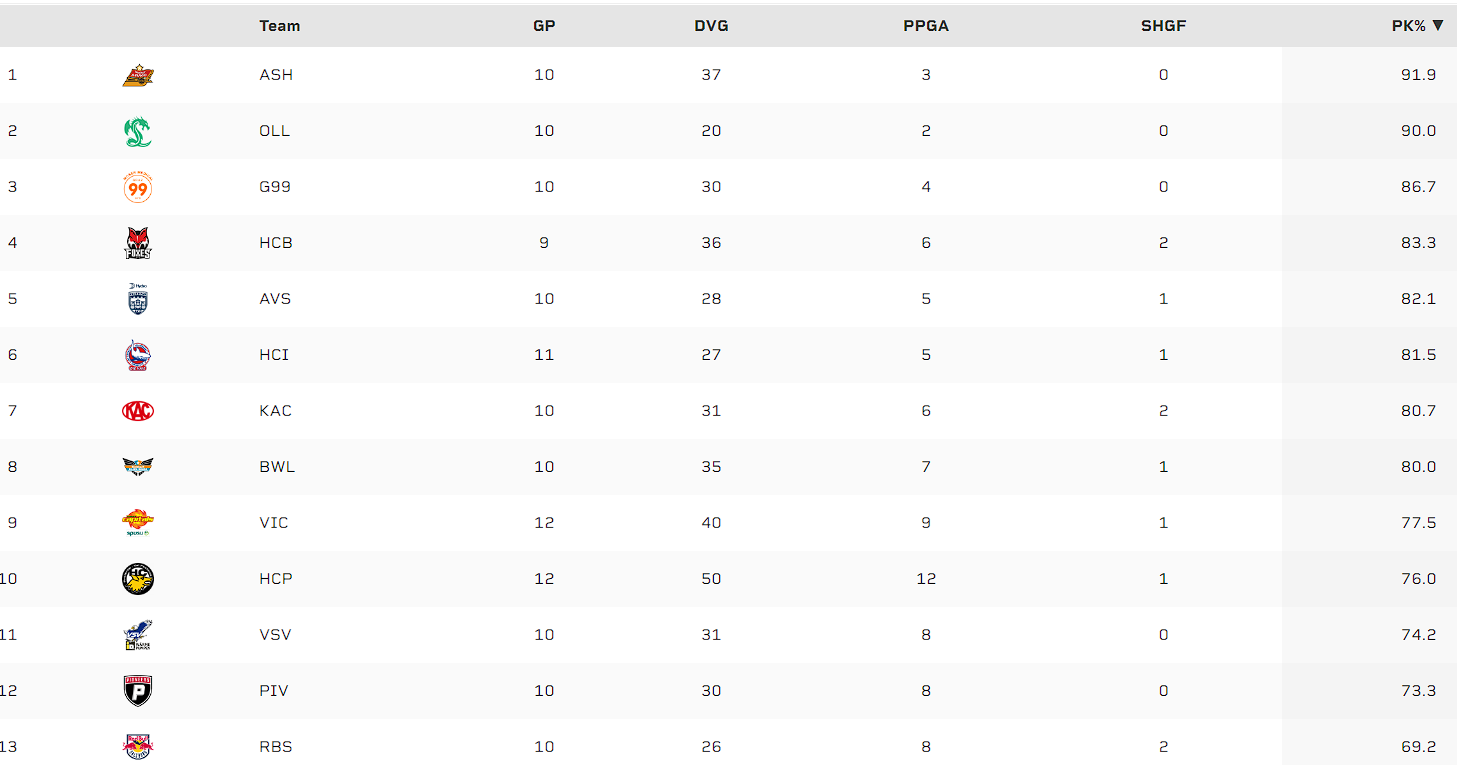This screenshot has width=1457, height=765.
Task: Open the BWL Black Wings logo
Action: 138,467
